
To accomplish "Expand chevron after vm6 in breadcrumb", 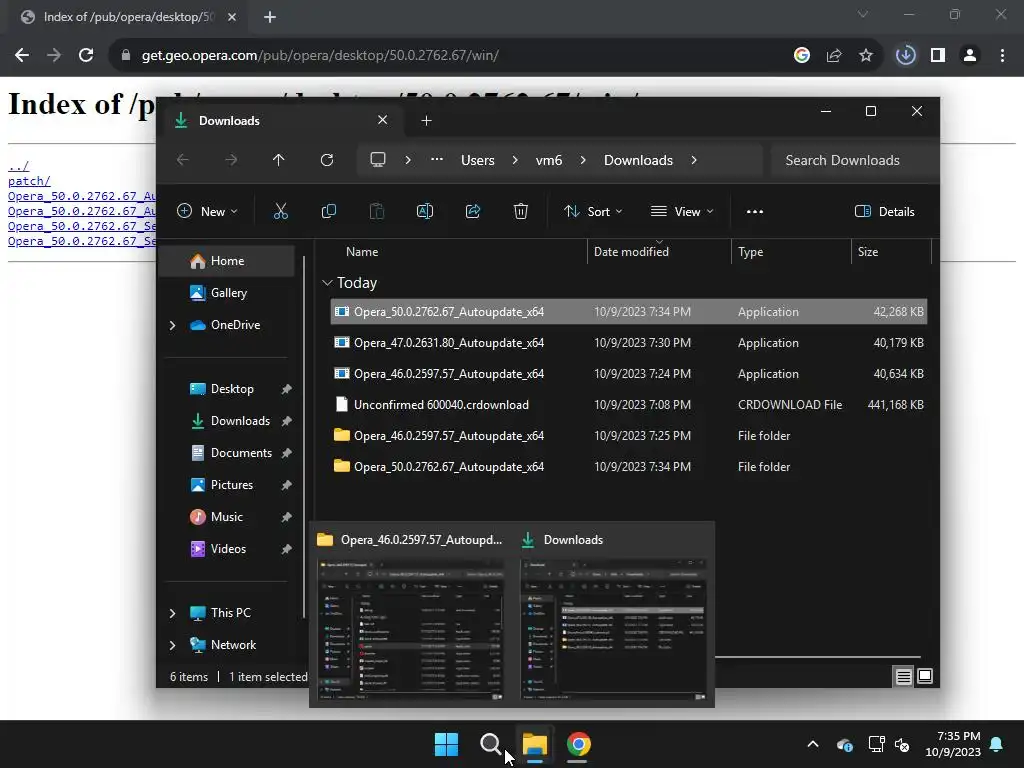I will 583,160.
